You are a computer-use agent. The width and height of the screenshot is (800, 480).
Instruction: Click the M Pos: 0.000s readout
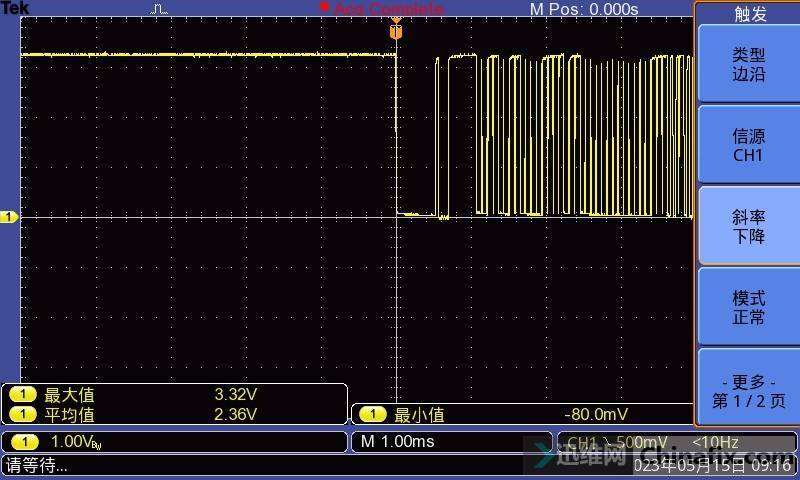point(584,9)
